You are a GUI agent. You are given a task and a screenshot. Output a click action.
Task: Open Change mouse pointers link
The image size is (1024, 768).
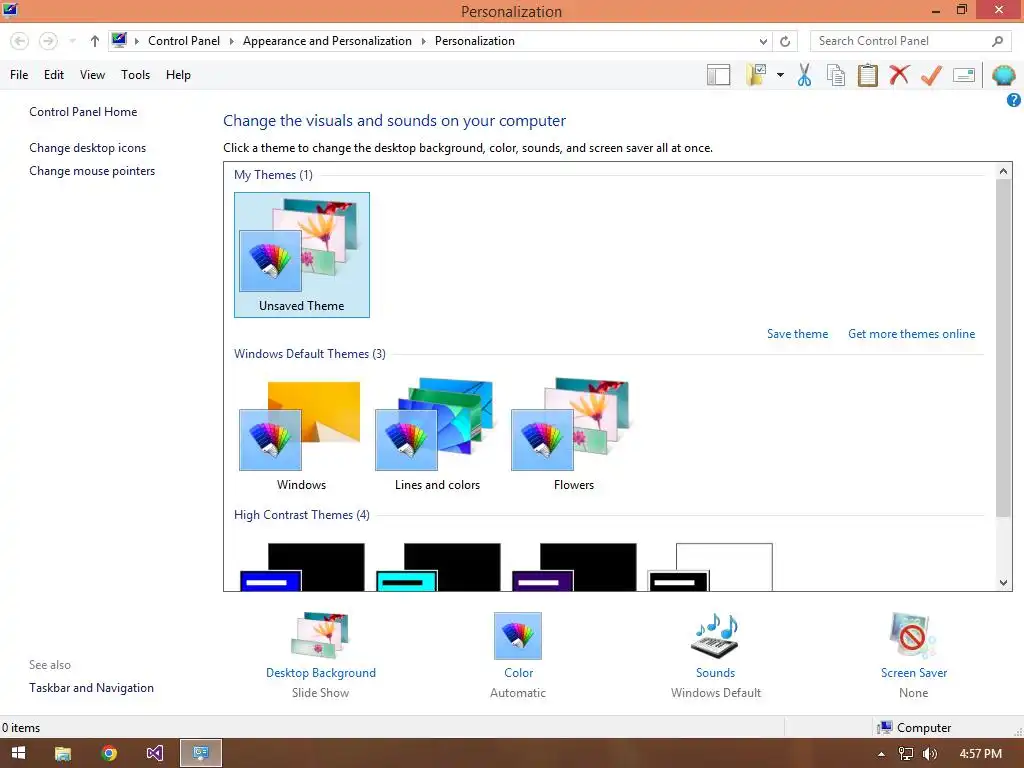coord(92,171)
